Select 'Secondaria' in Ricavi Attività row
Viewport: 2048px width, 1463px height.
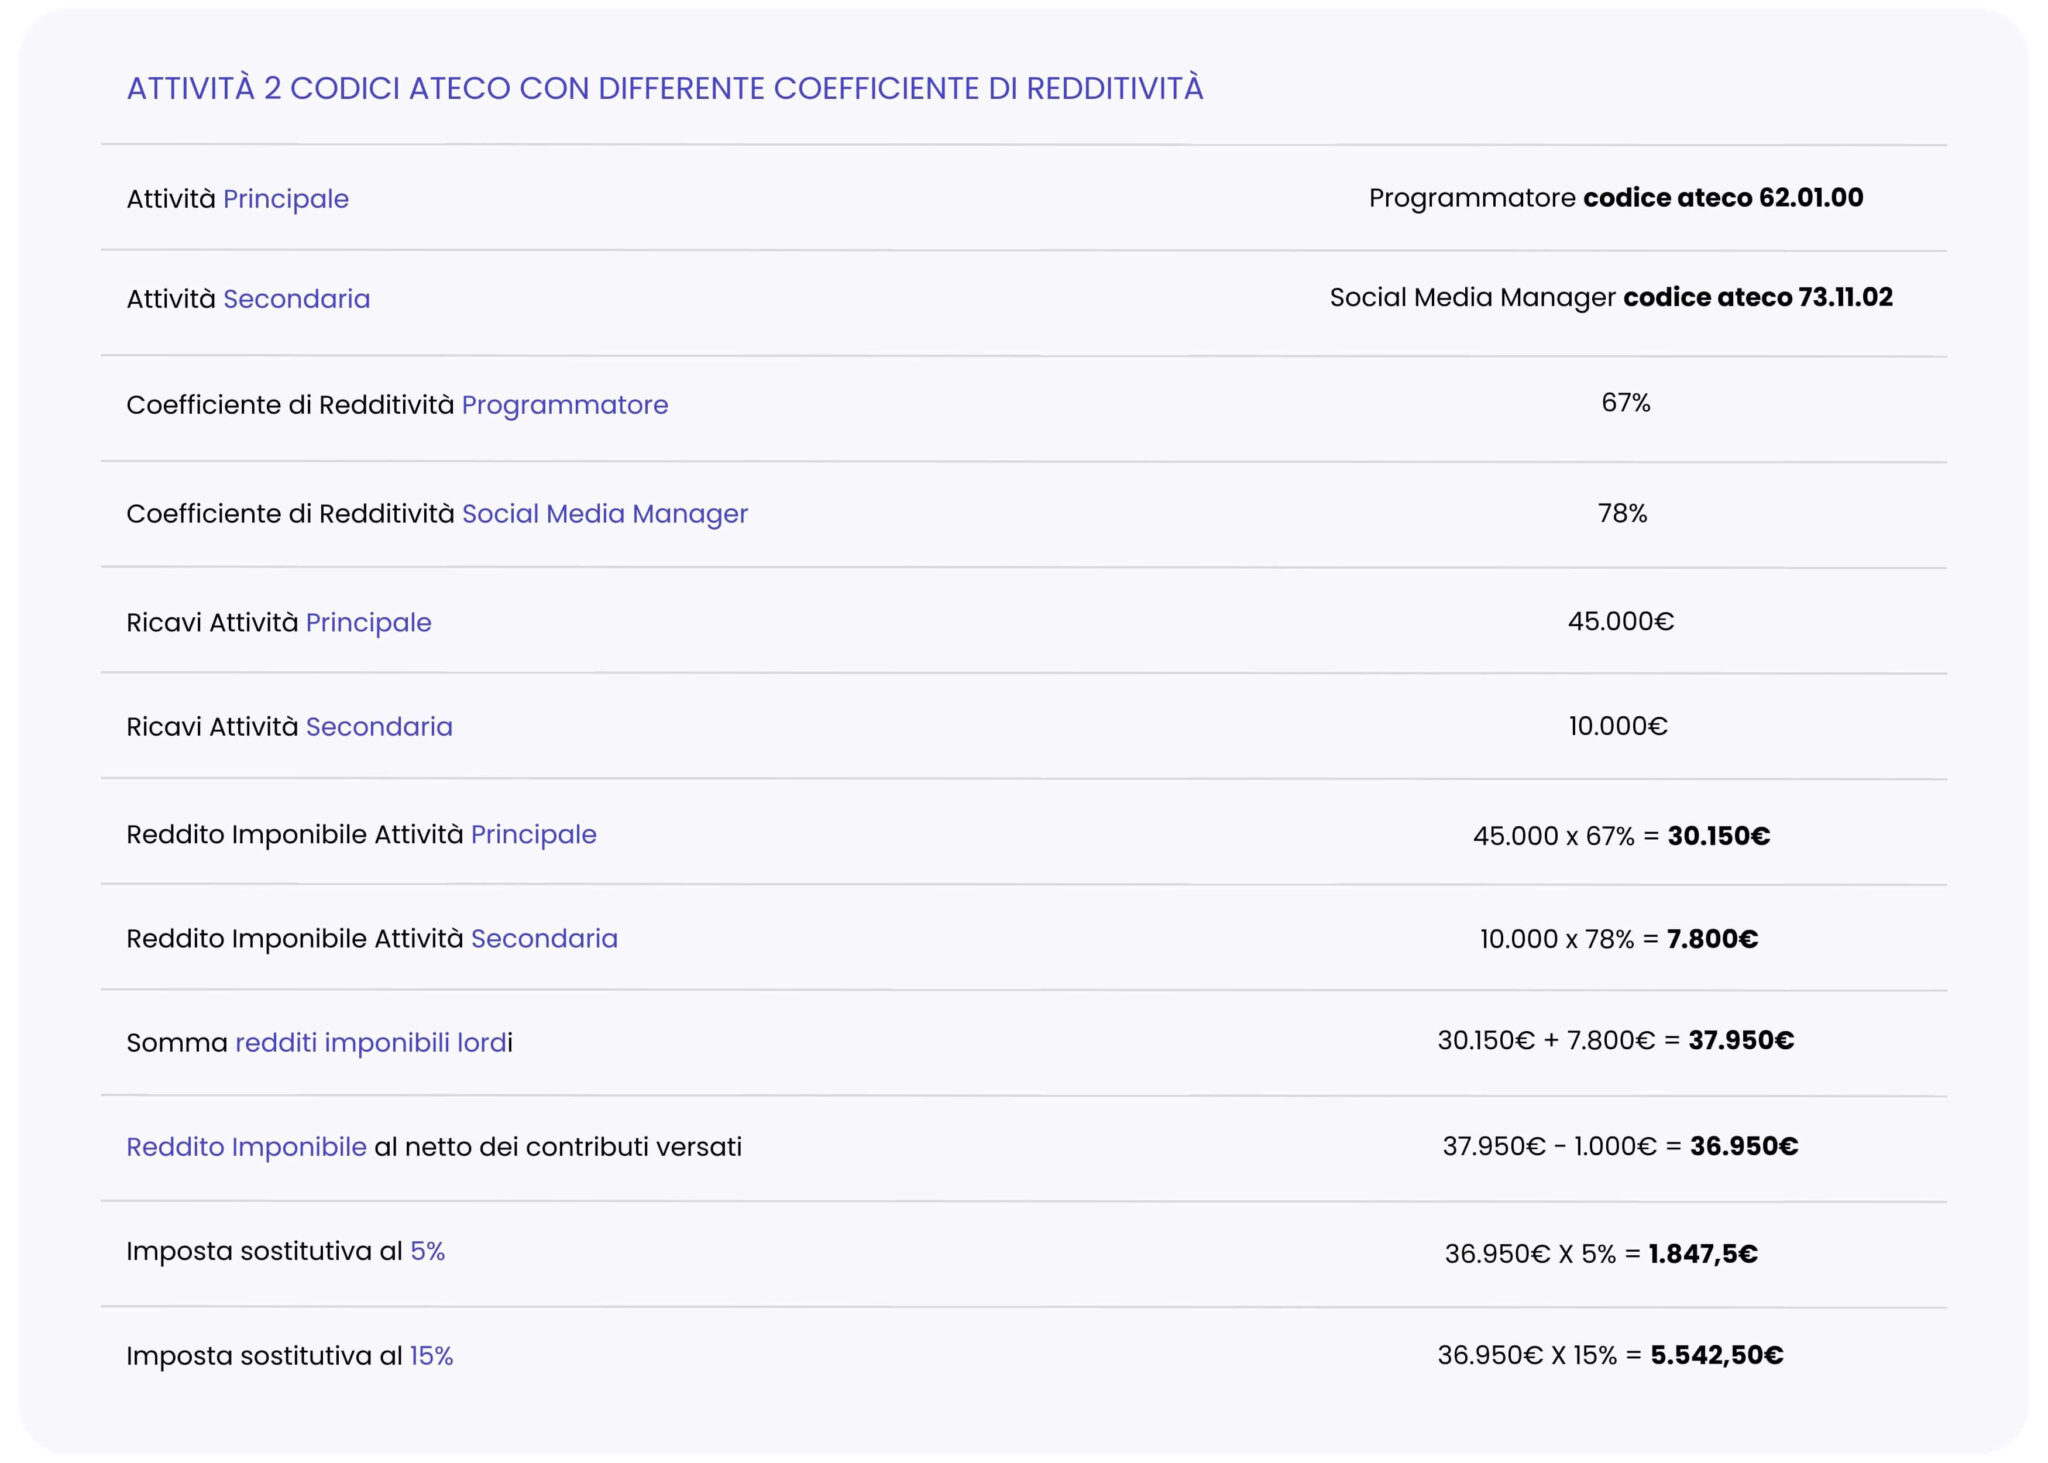379,727
